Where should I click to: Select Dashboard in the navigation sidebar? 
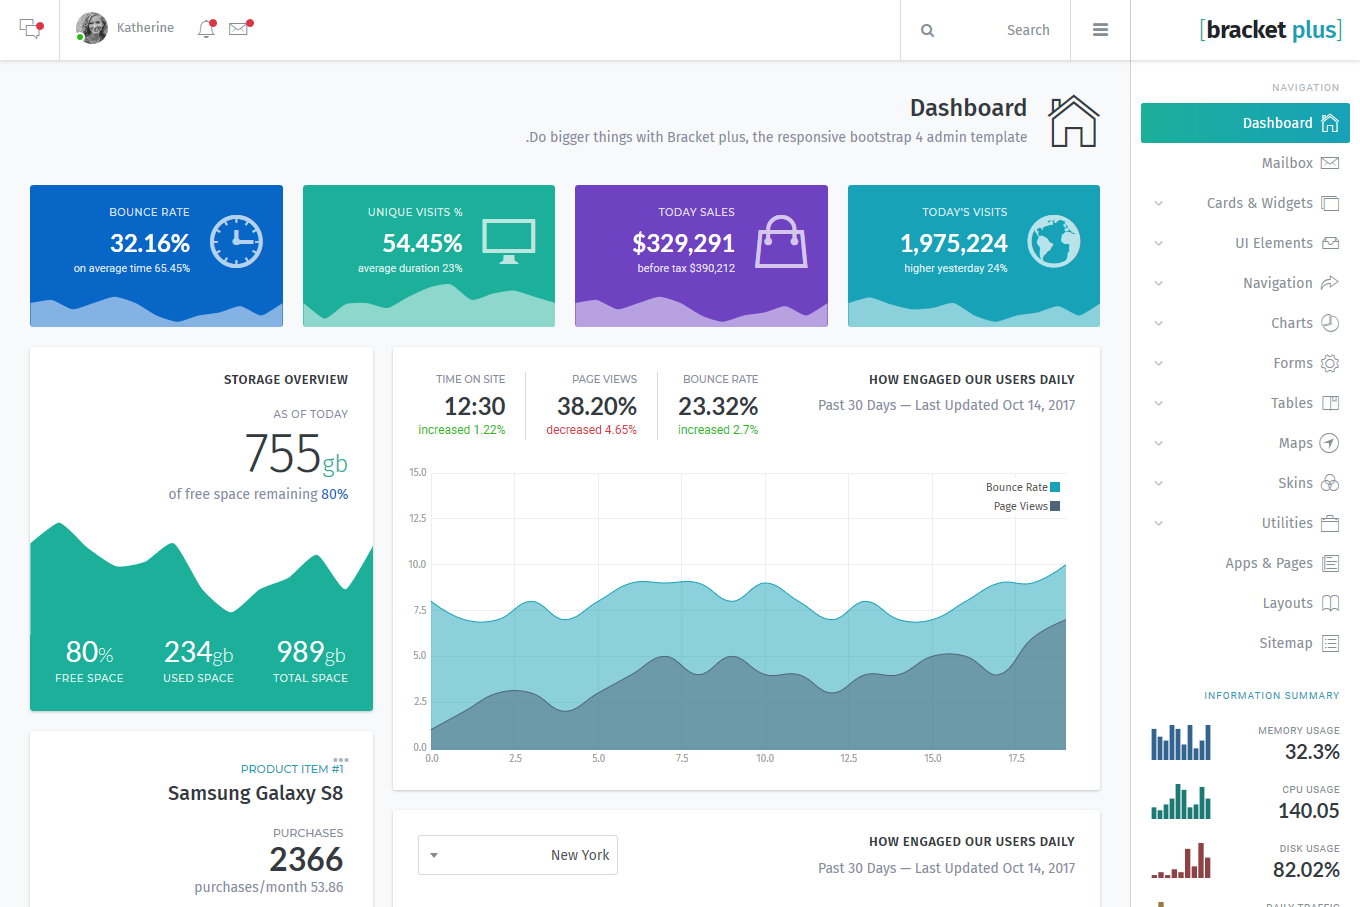click(1245, 123)
